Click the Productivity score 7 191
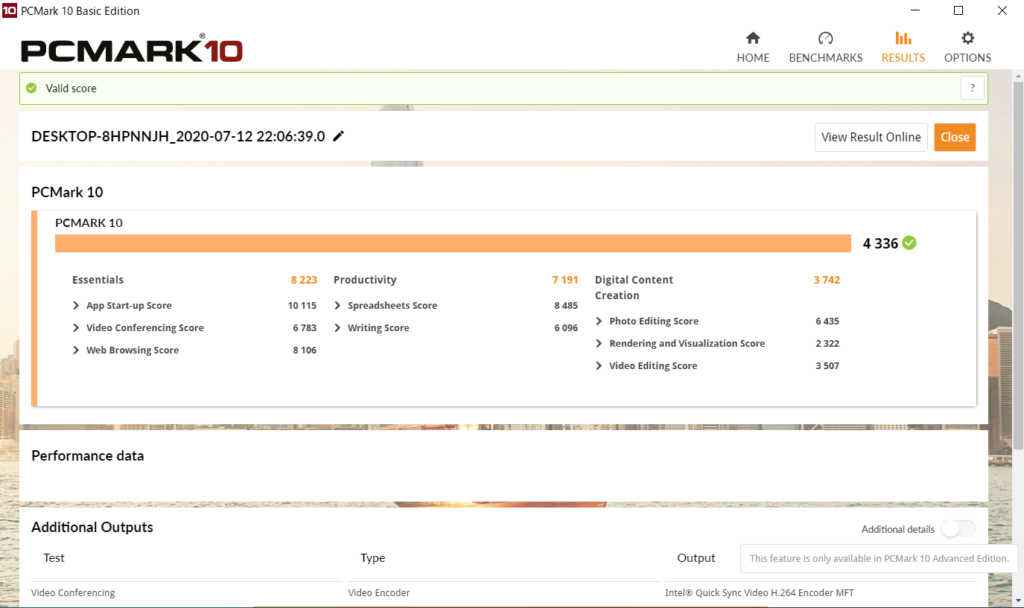The image size is (1024, 608). coord(565,280)
